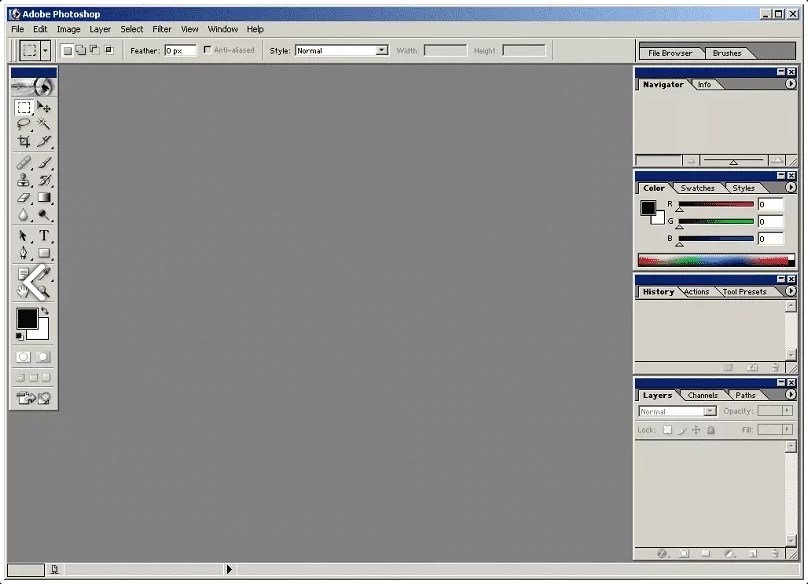This screenshot has width=808, height=584.
Task: Click the add layer mask icon
Action: [x=684, y=554]
